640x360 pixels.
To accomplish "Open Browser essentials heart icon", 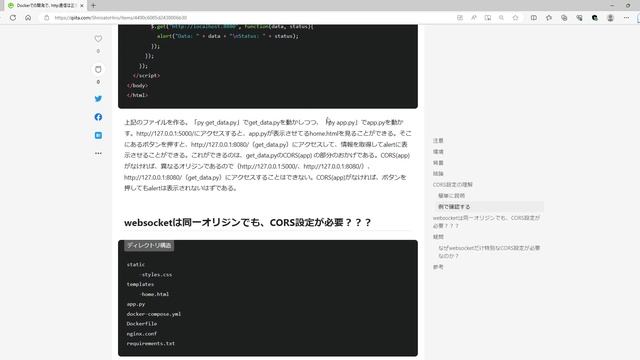I will [579, 18].
